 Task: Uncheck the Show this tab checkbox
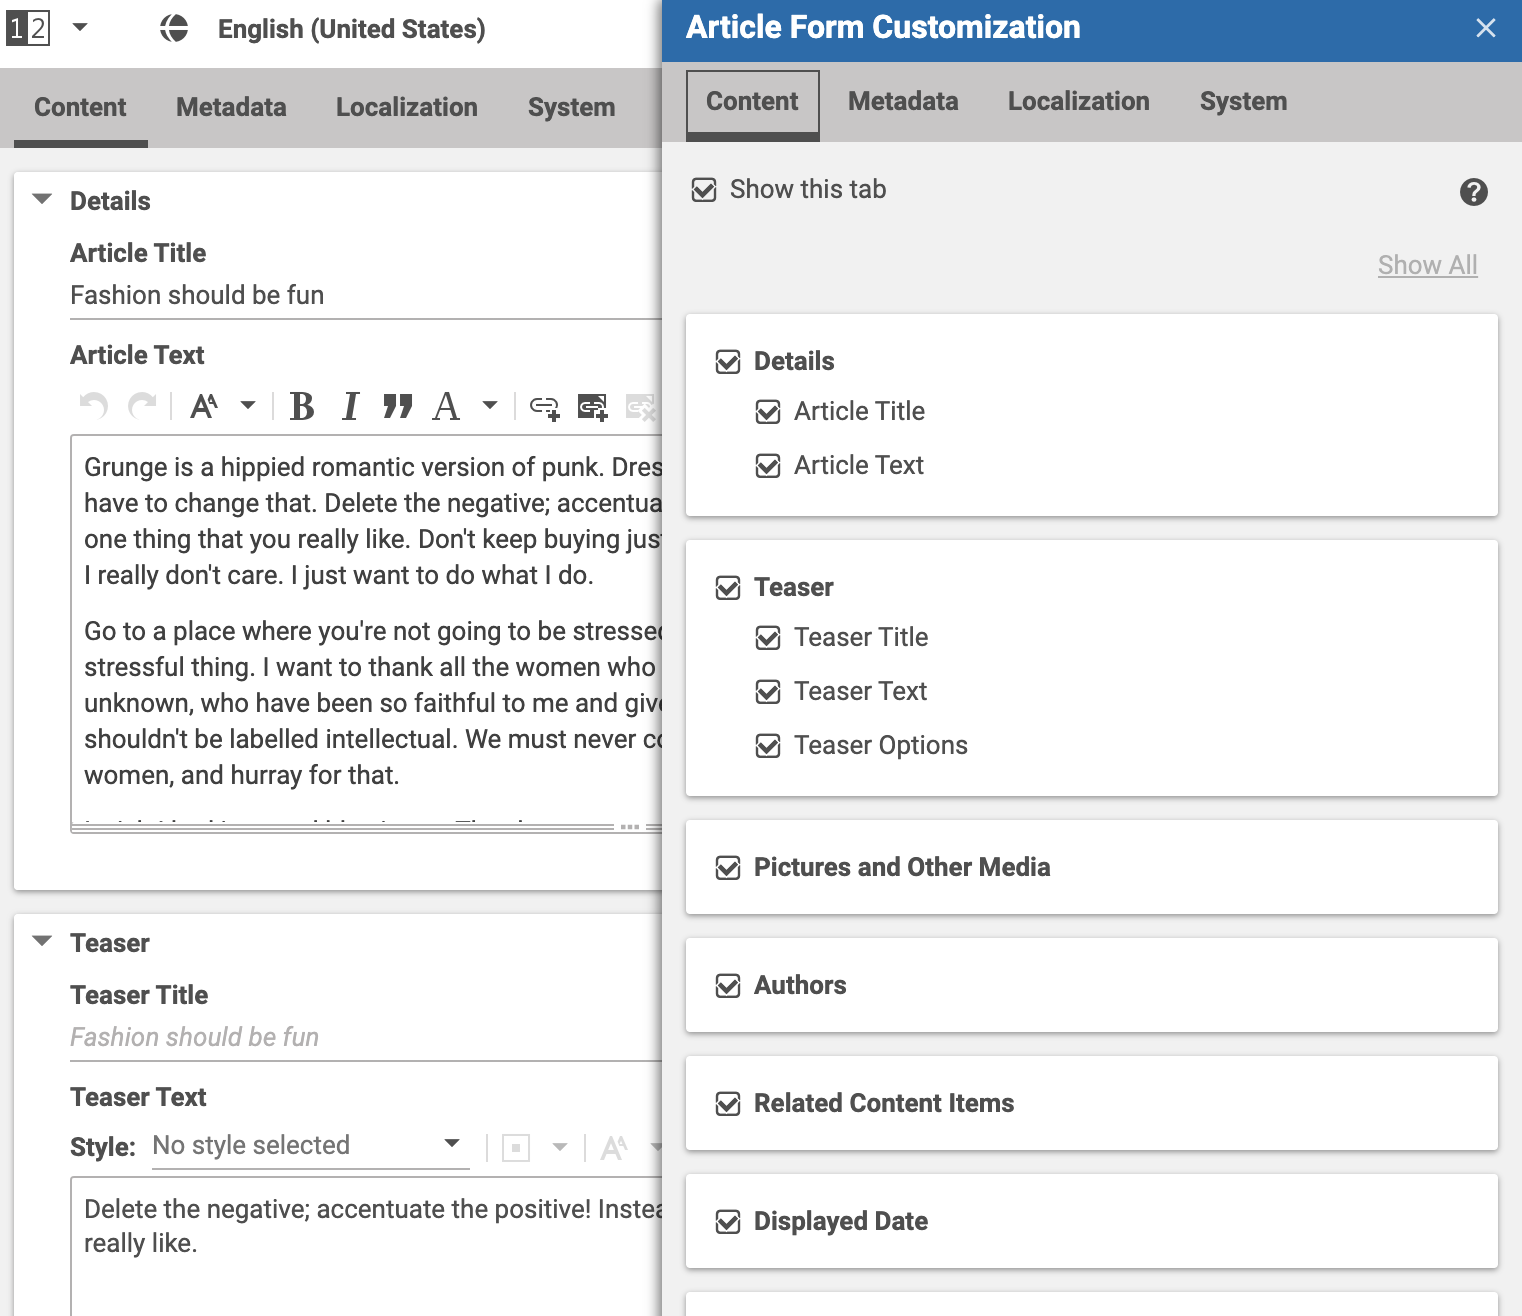[704, 190]
